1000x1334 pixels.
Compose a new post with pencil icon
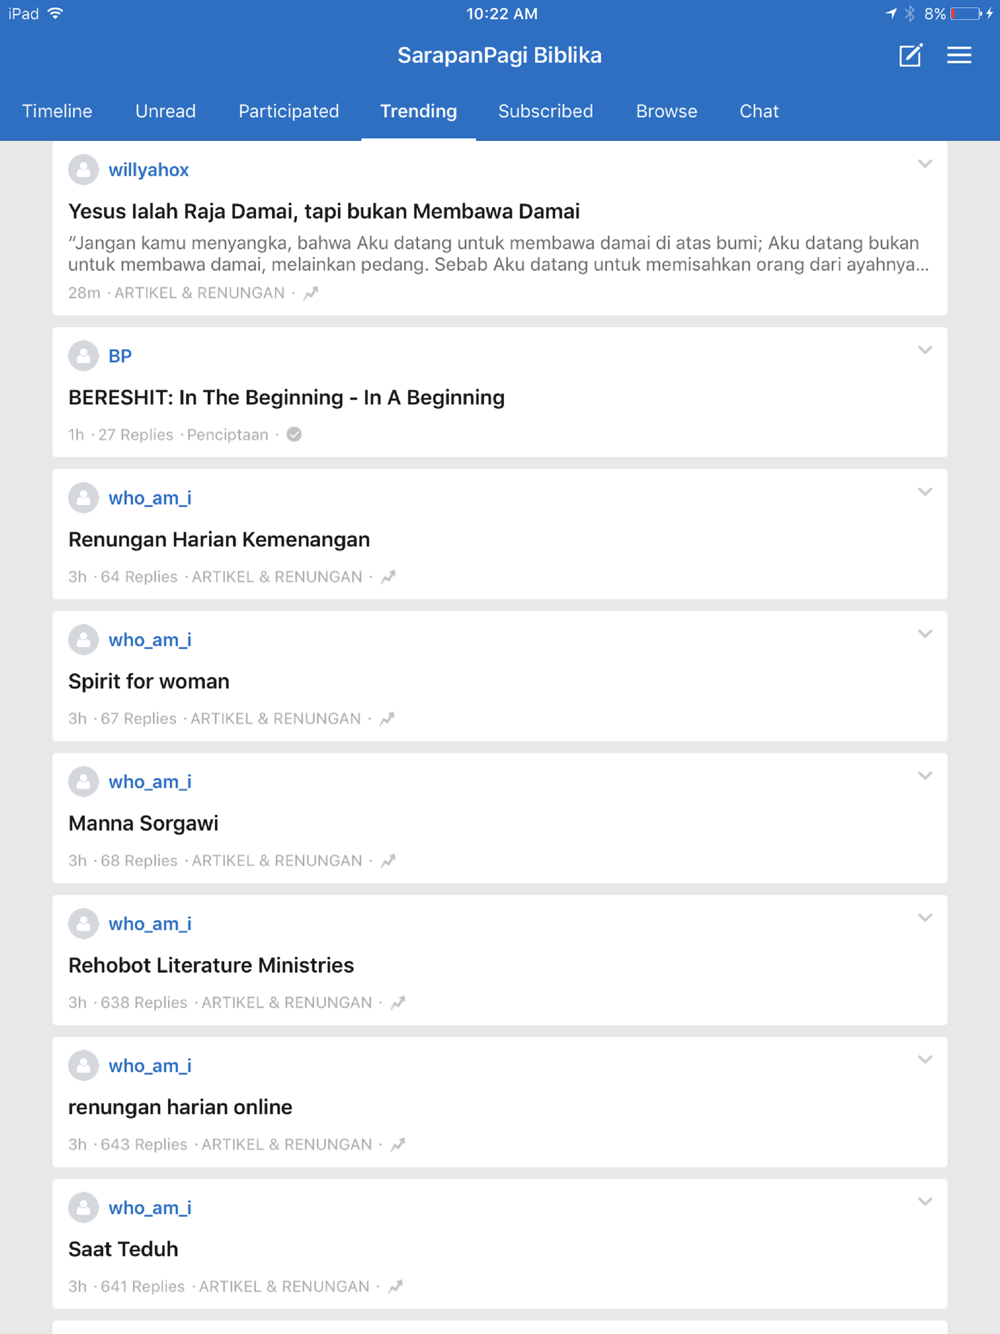tap(910, 55)
